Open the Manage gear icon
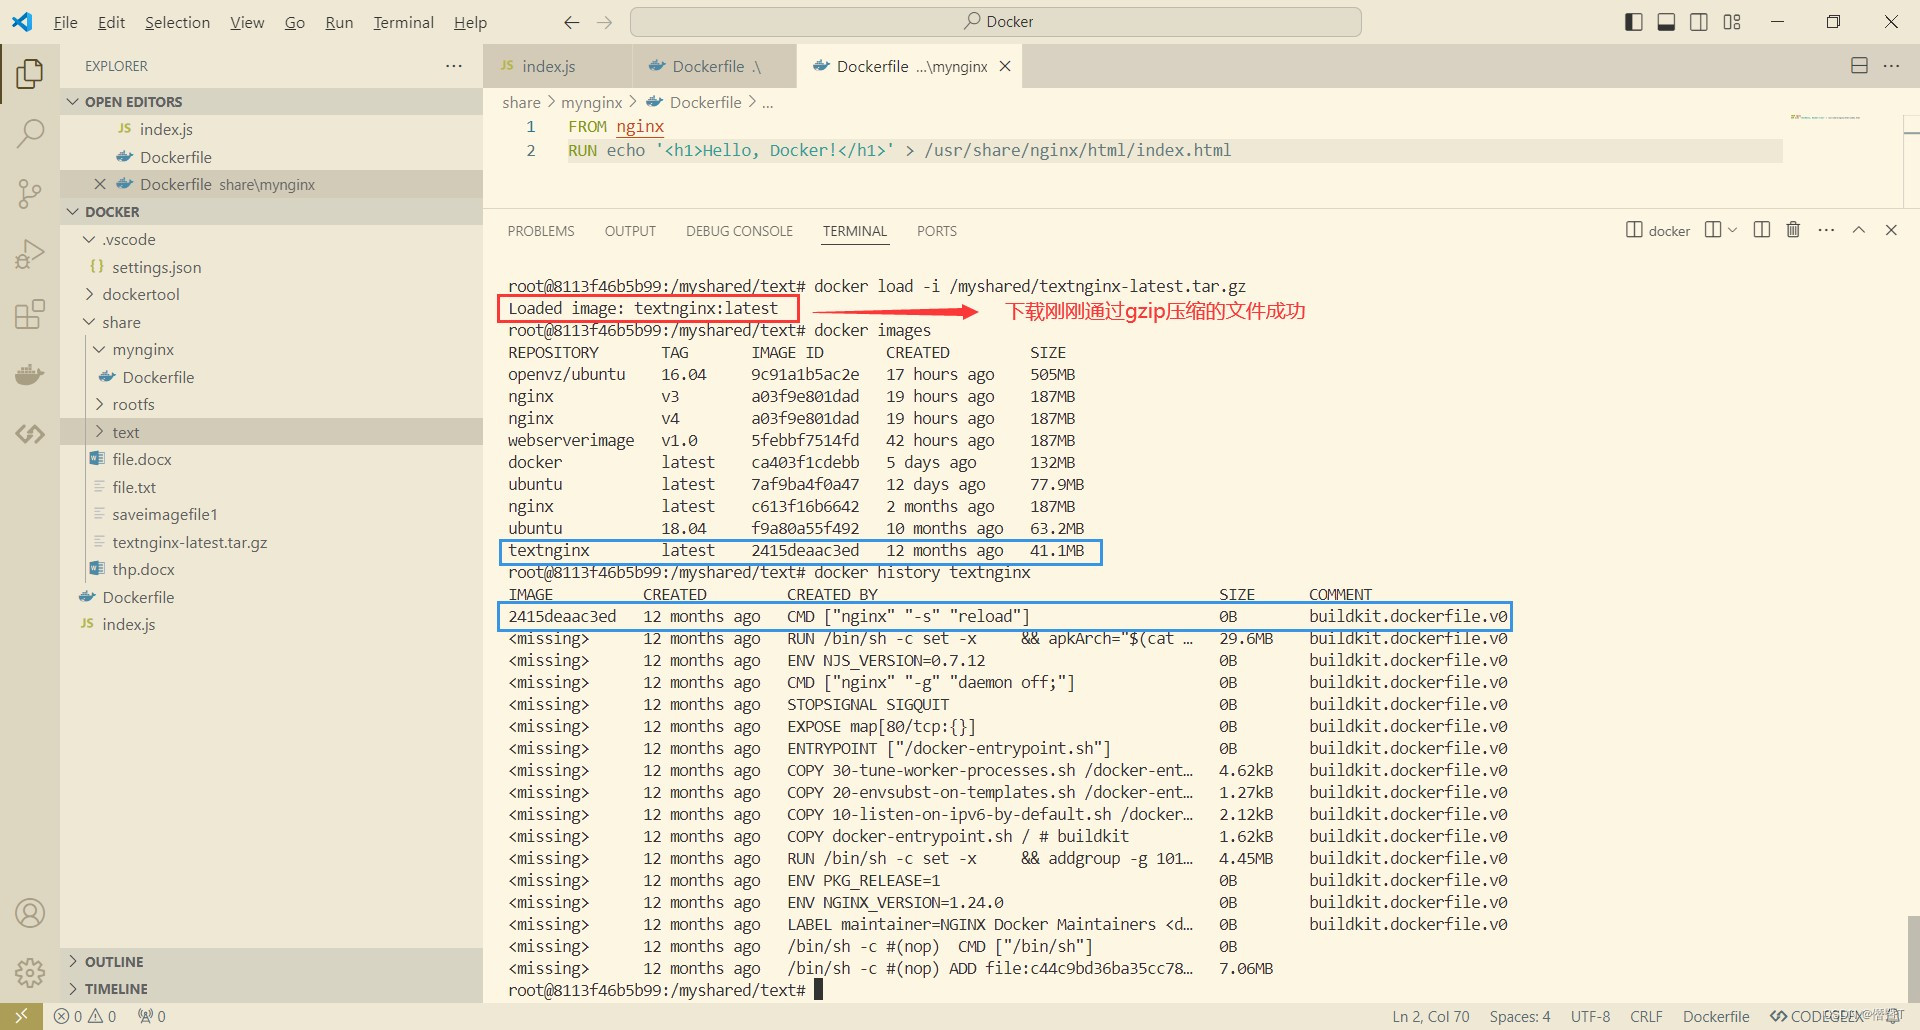Viewport: 1920px width, 1030px height. click(30, 972)
